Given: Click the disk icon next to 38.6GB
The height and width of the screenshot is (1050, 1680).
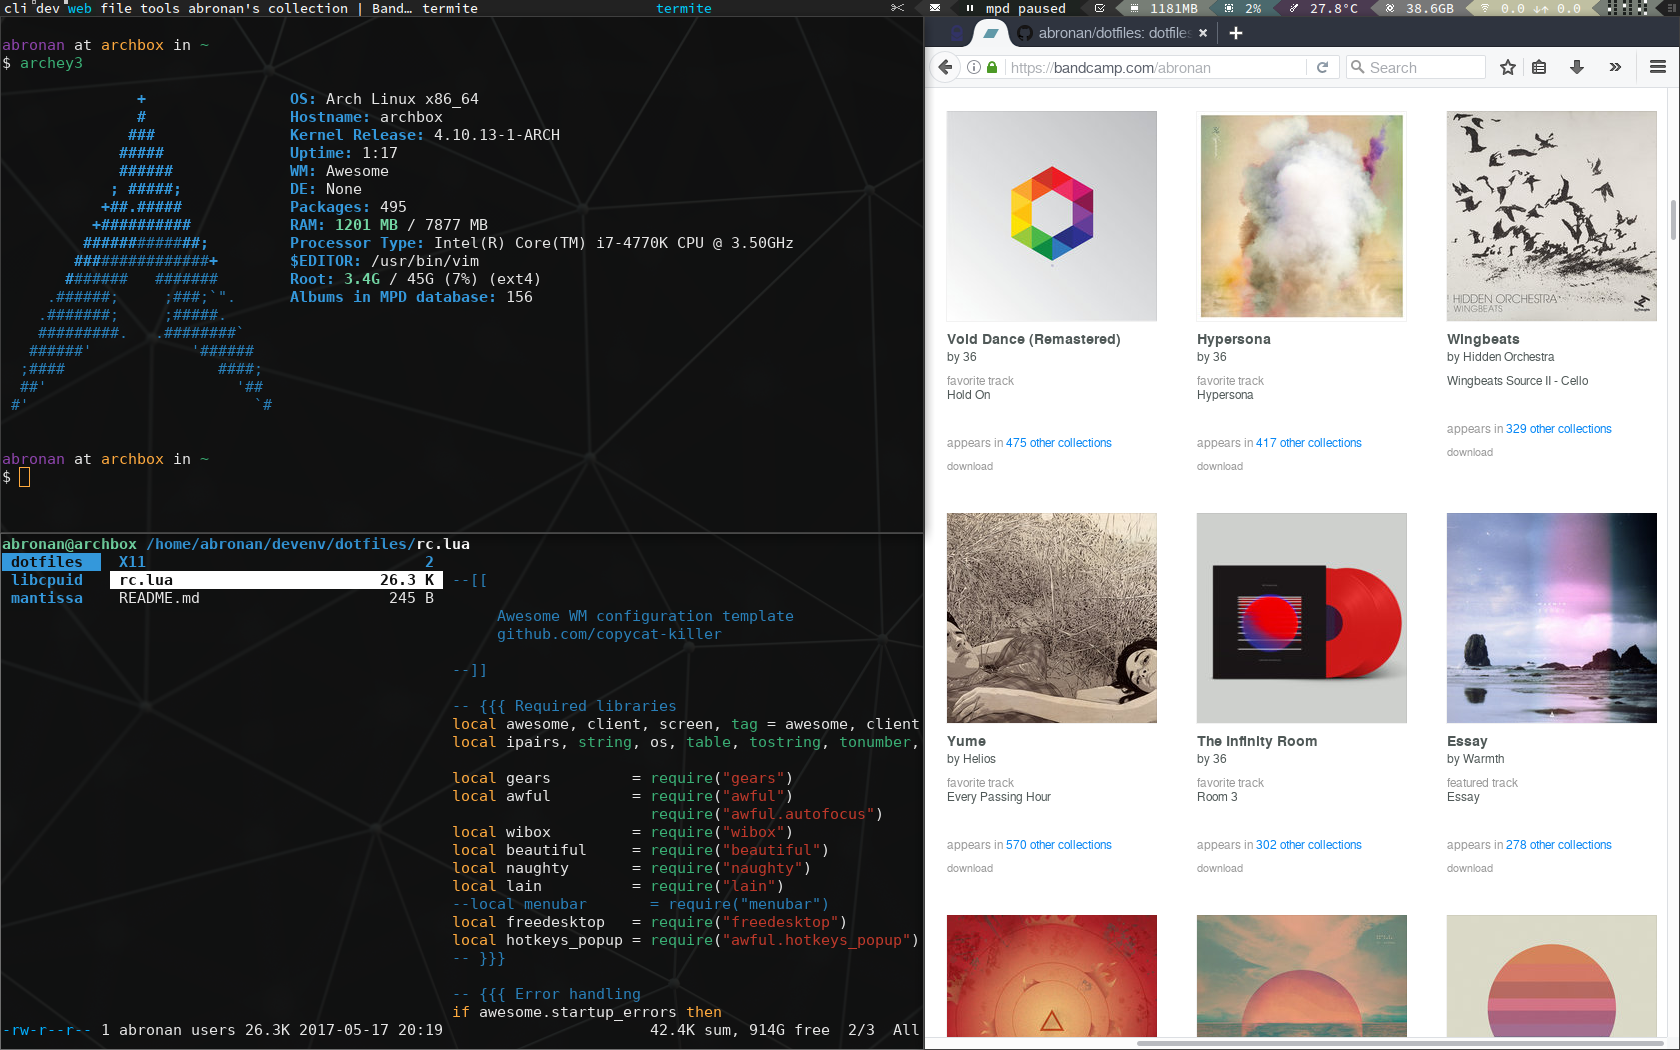Looking at the screenshot, I should tap(1390, 8).
